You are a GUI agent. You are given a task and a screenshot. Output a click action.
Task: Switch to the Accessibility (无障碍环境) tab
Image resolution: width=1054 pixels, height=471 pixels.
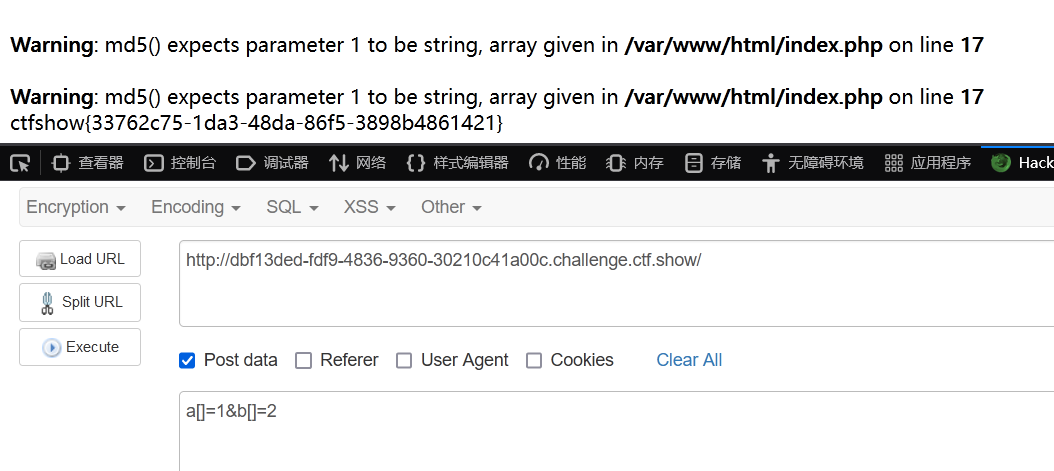coord(815,163)
